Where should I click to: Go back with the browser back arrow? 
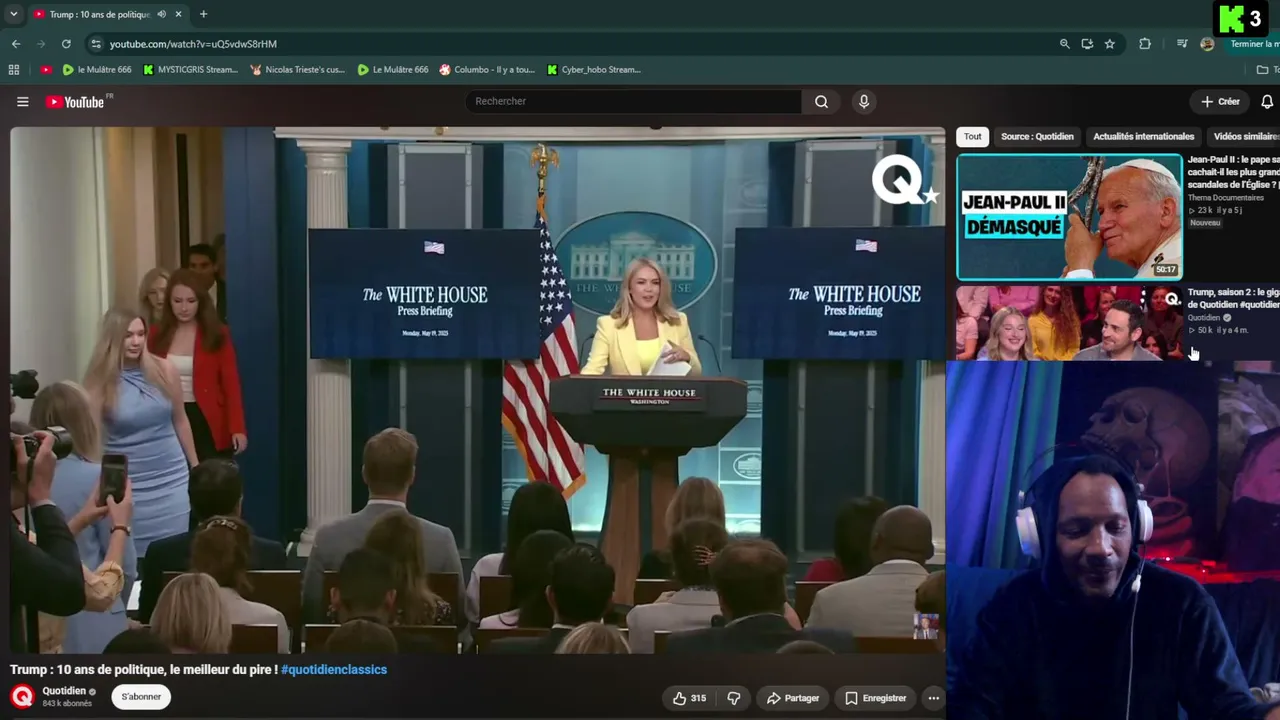coord(16,44)
